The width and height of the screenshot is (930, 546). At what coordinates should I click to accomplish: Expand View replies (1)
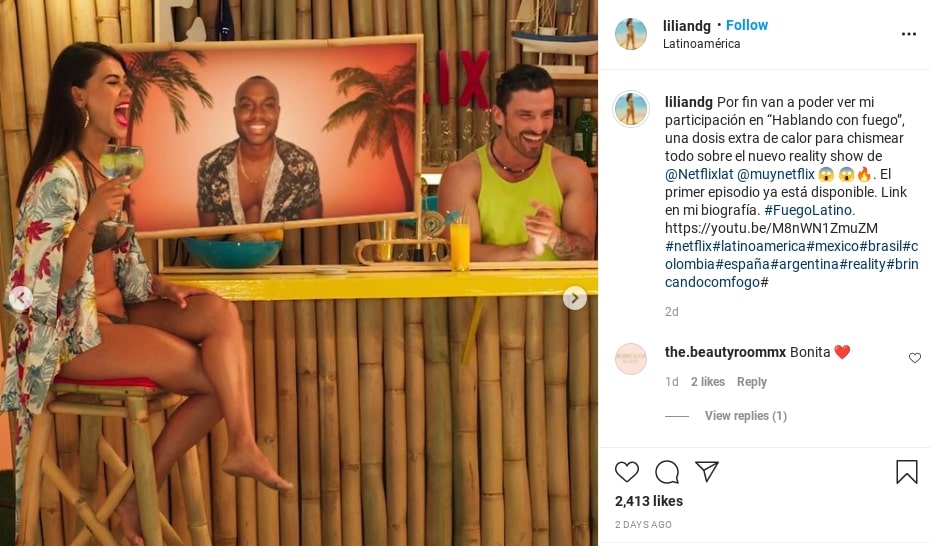746,416
